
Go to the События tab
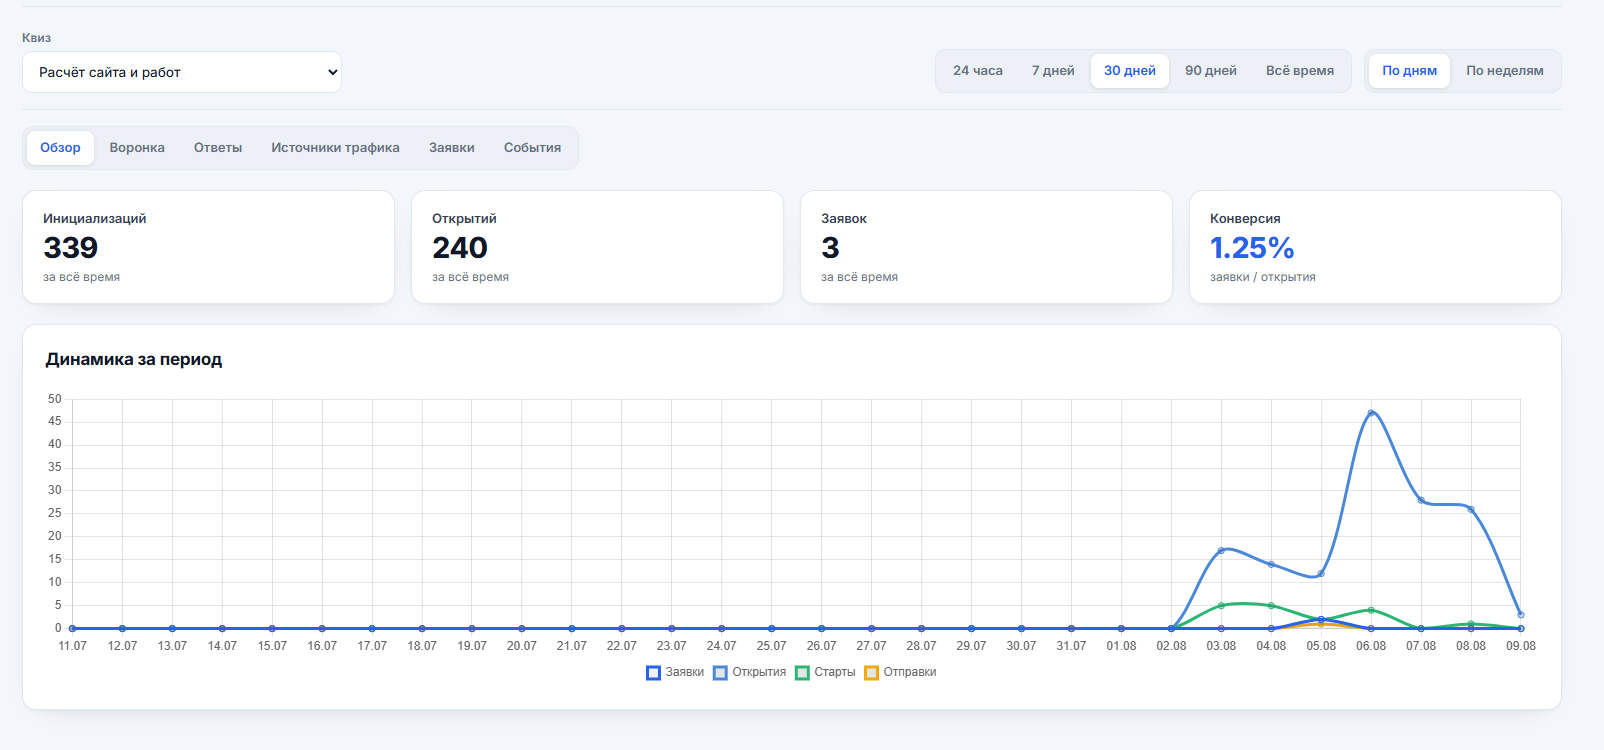click(532, 148)
